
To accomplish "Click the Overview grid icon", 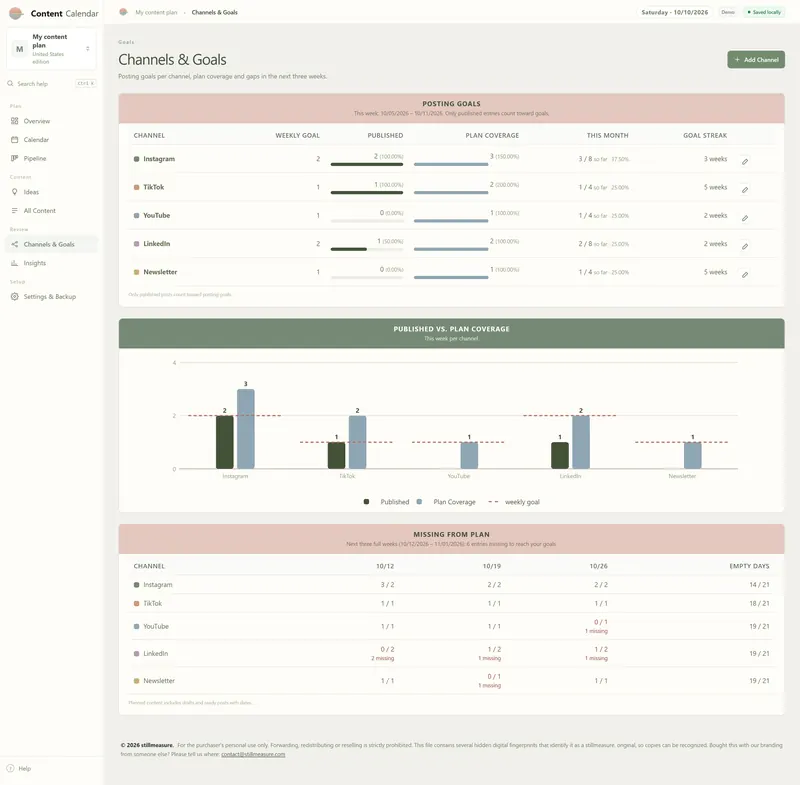I will pyautogui.click(x=14, y=121).
